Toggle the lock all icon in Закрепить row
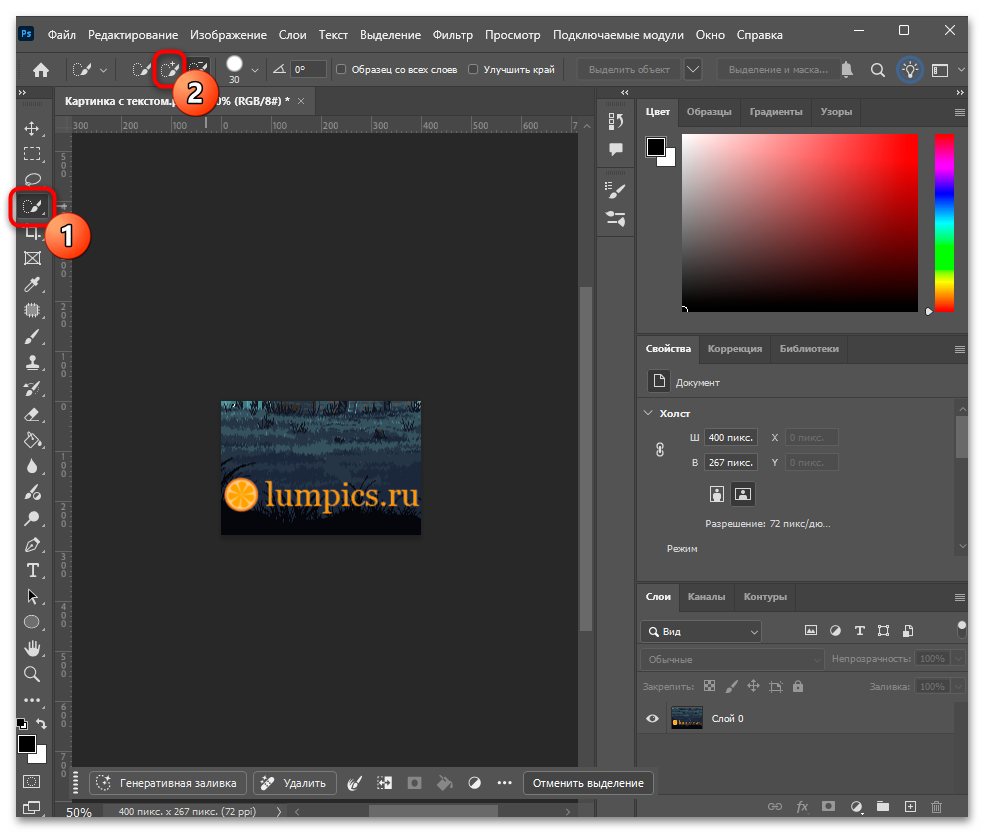This screenshot has height=833, width=984. tap(798, 686)
